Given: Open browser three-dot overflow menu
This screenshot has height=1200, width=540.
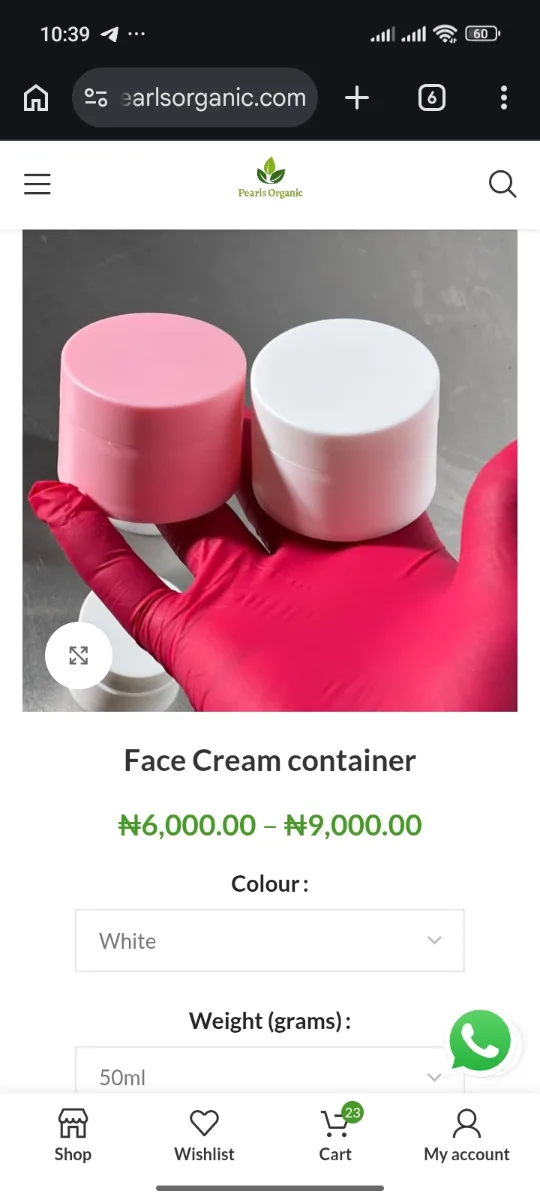Looking at the screenshot, I should coord(503,98).
